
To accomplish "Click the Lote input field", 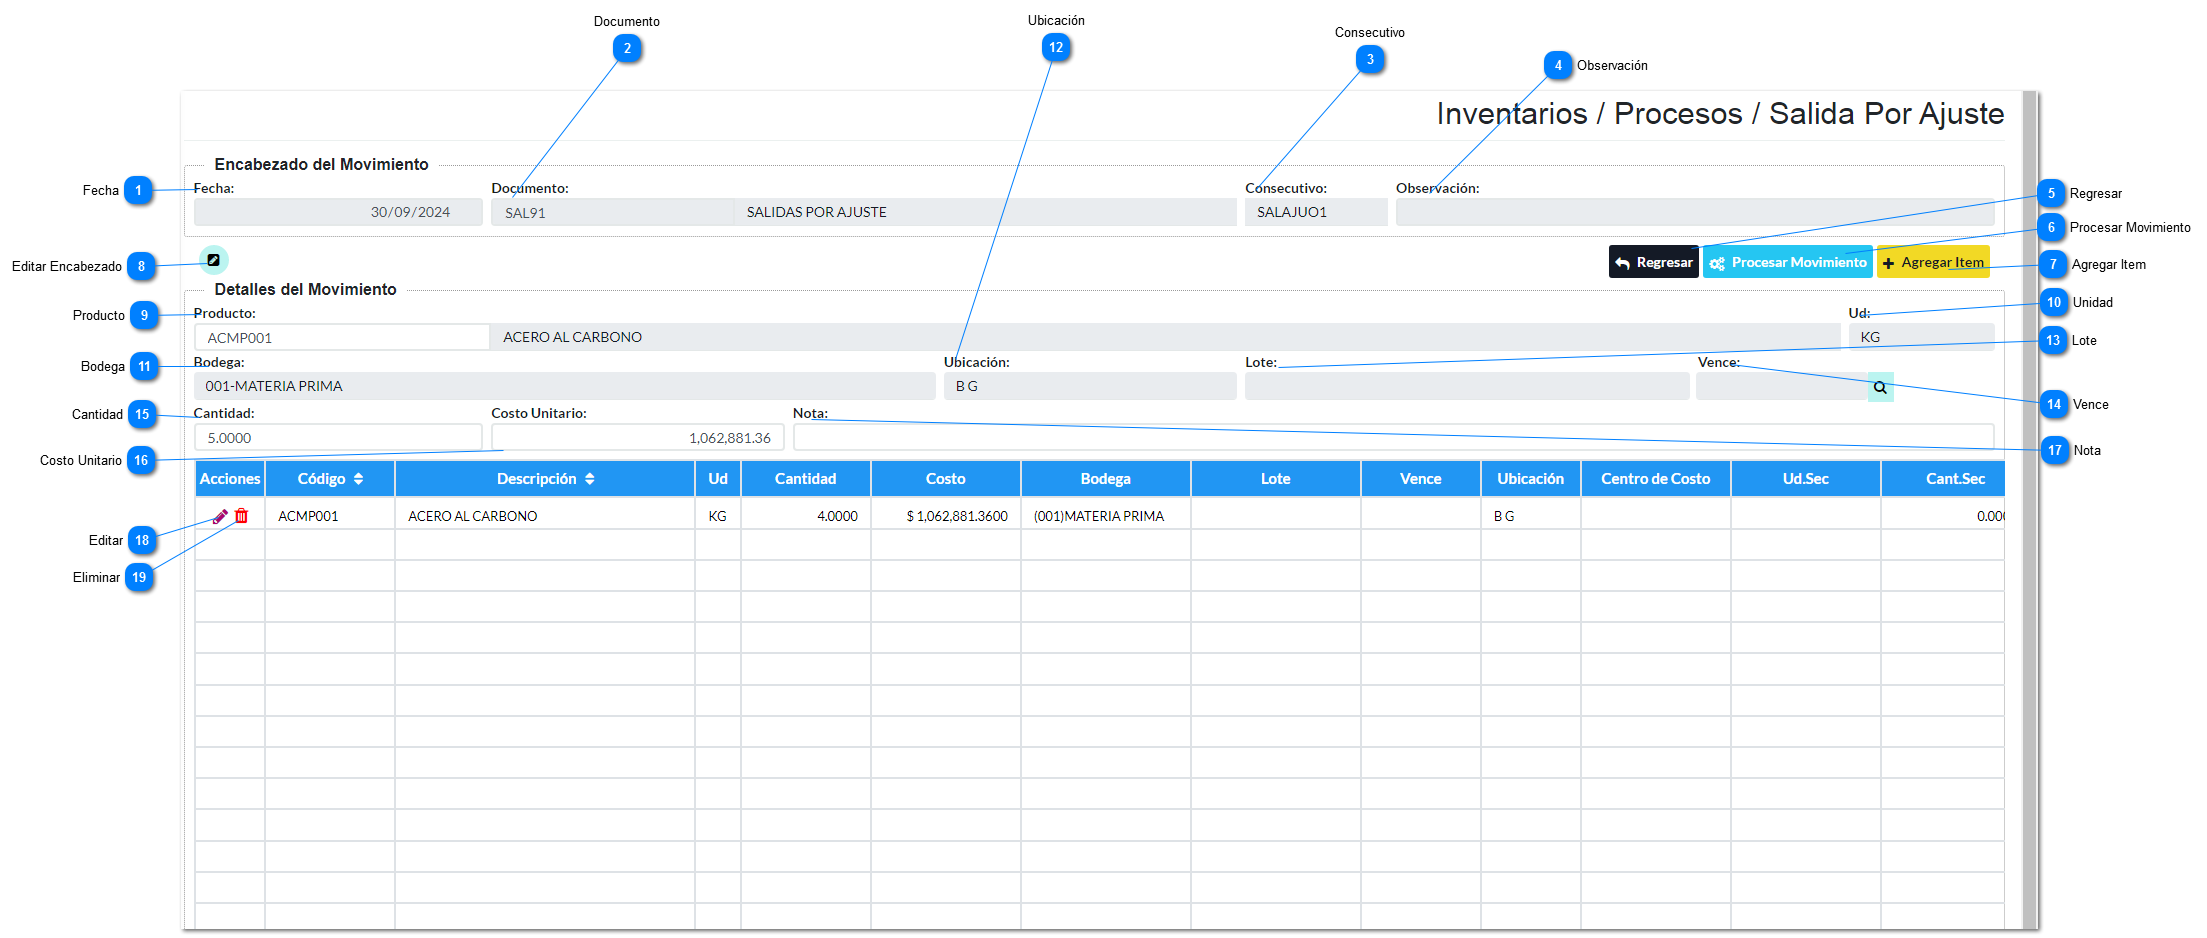I will [1467, 386].
